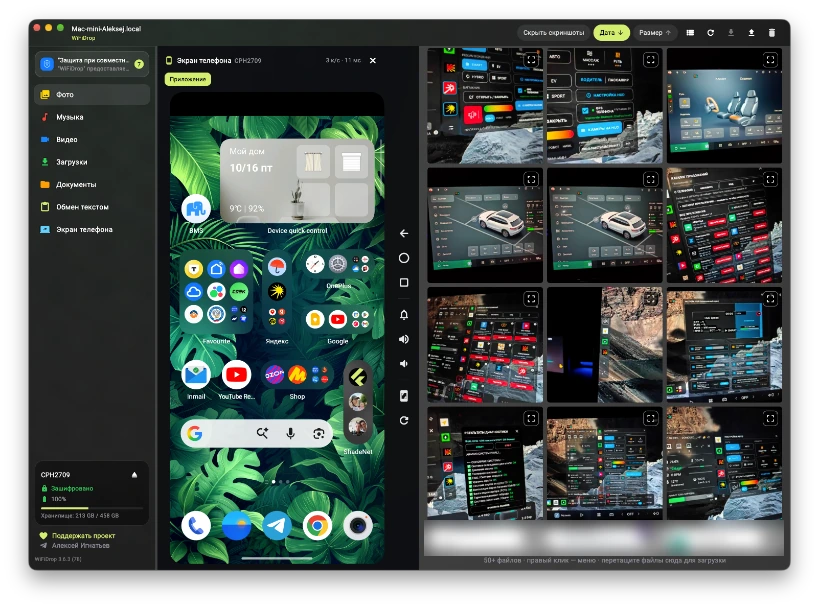Click the Mac-mini-Aleksej.local title
This screenshot has height=608, width=819.
[x=106, y=29]
